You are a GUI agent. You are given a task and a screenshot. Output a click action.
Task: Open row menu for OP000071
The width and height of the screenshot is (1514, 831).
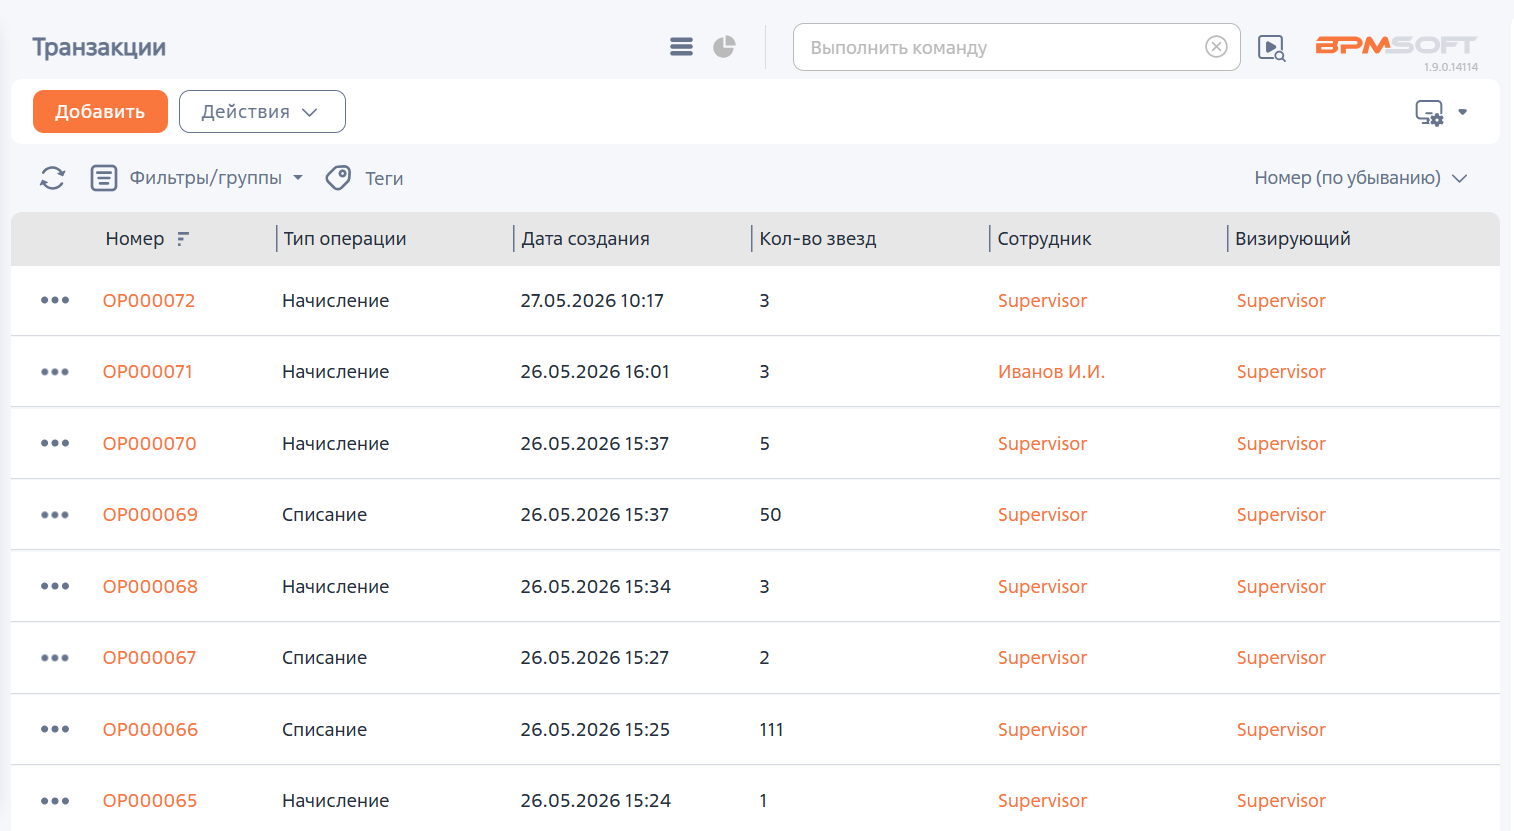coord(55,372)
